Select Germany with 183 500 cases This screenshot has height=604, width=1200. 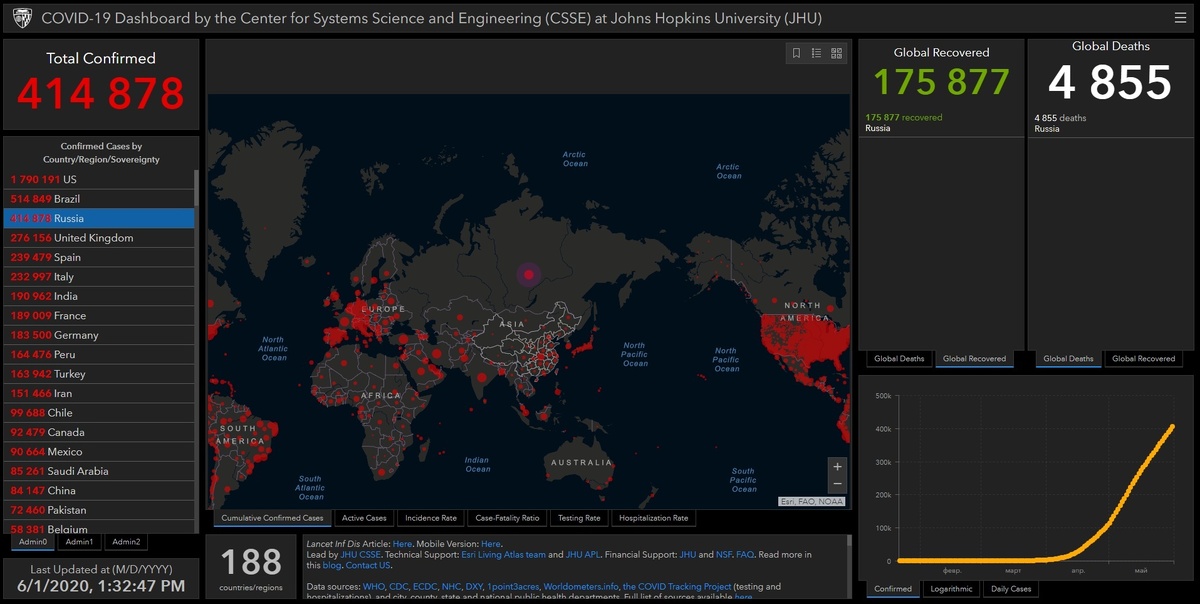point(100,335)
